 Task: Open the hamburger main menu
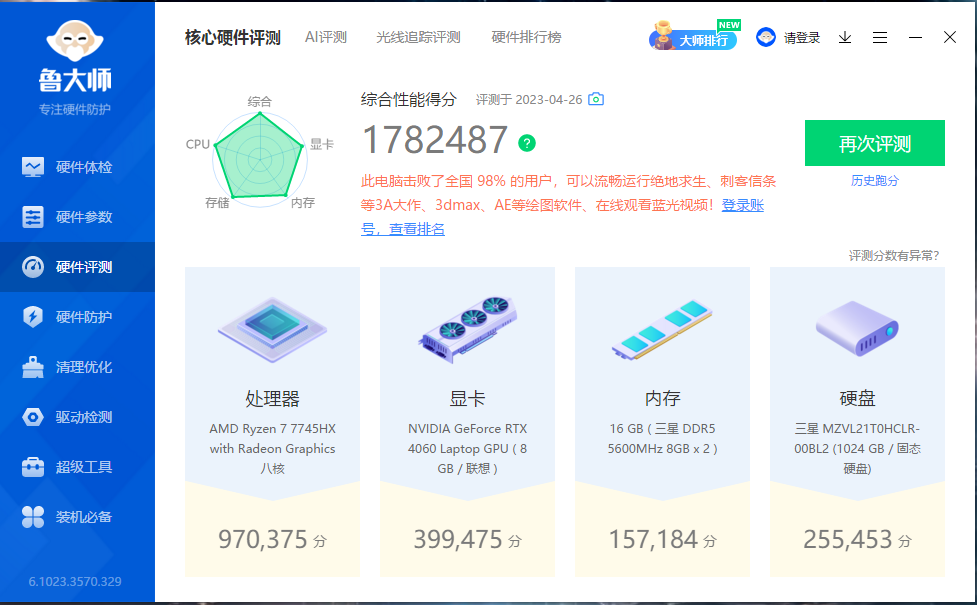point(880,38)
